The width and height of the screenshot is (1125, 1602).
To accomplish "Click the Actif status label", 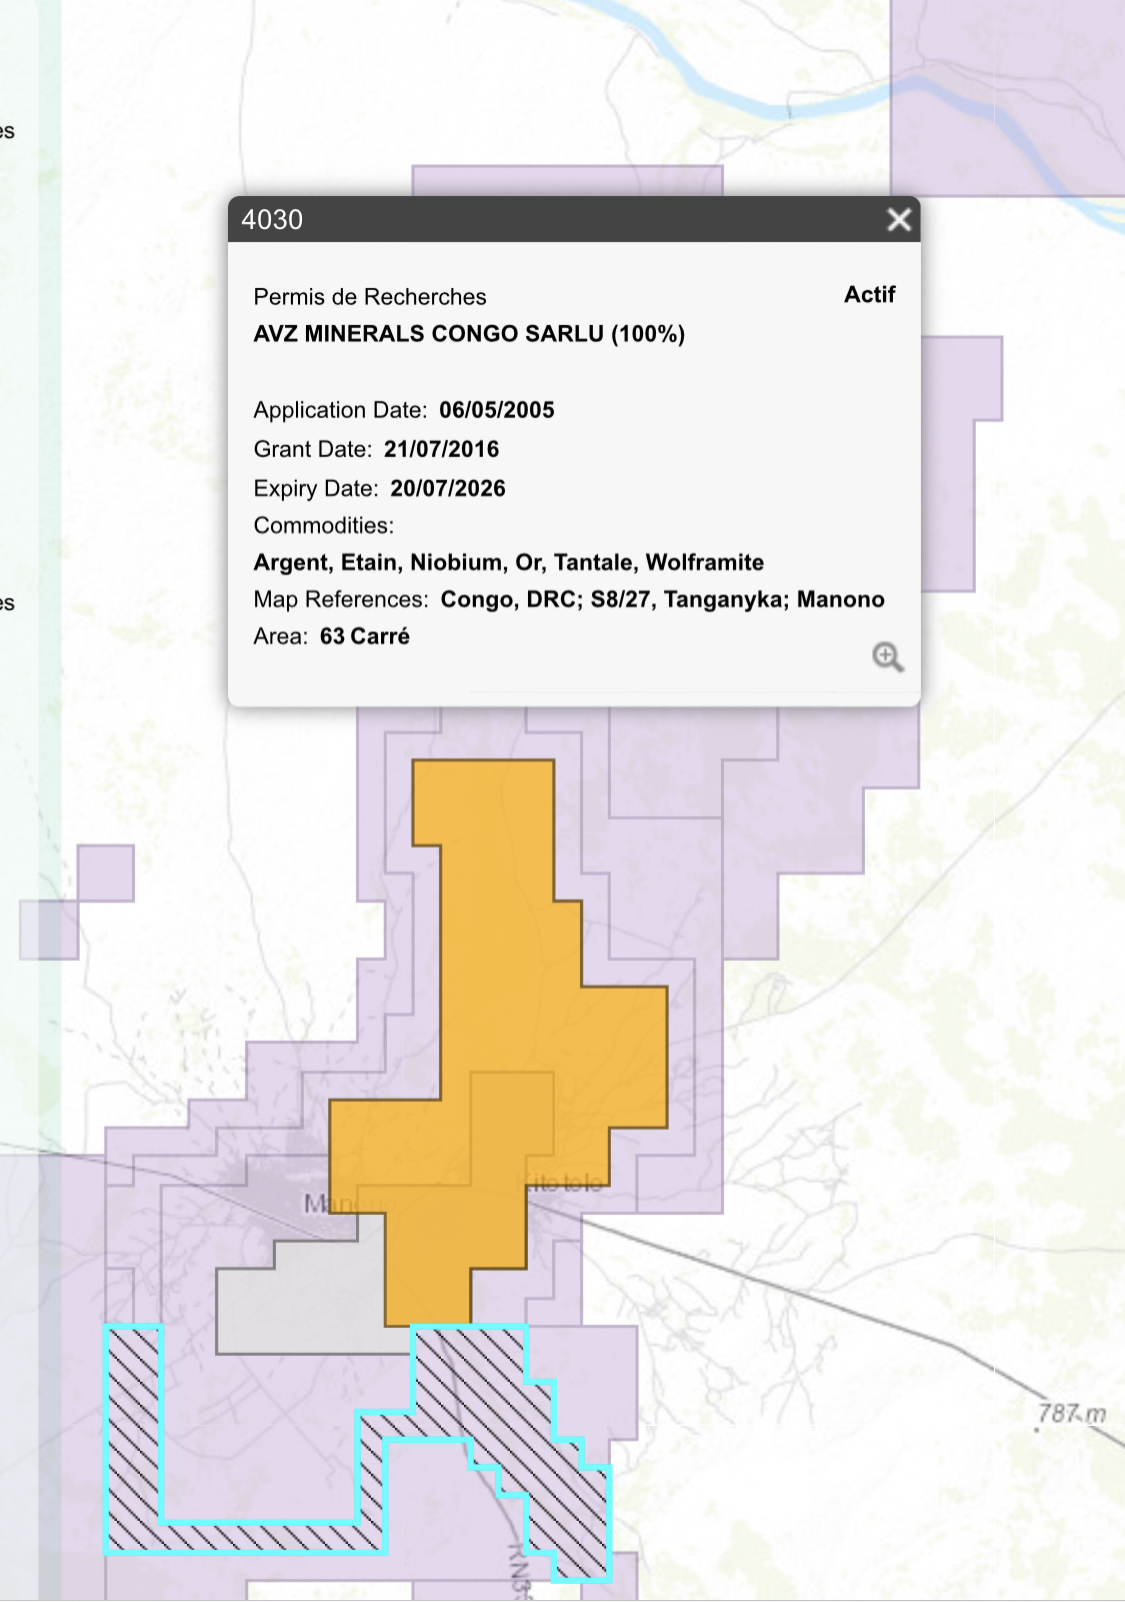I will [869, 294].
